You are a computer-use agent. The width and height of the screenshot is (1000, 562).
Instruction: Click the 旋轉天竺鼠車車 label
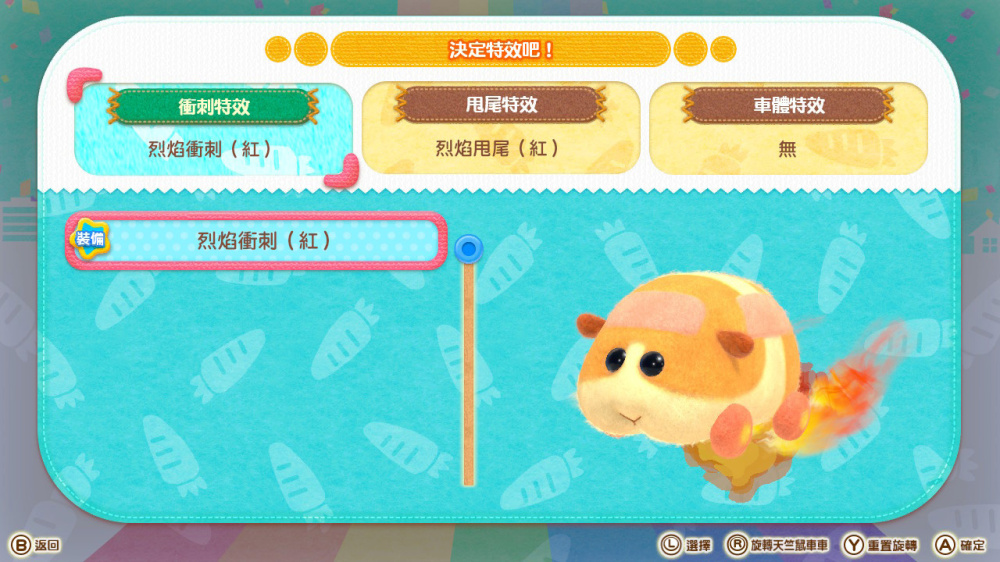click(789, 545)
